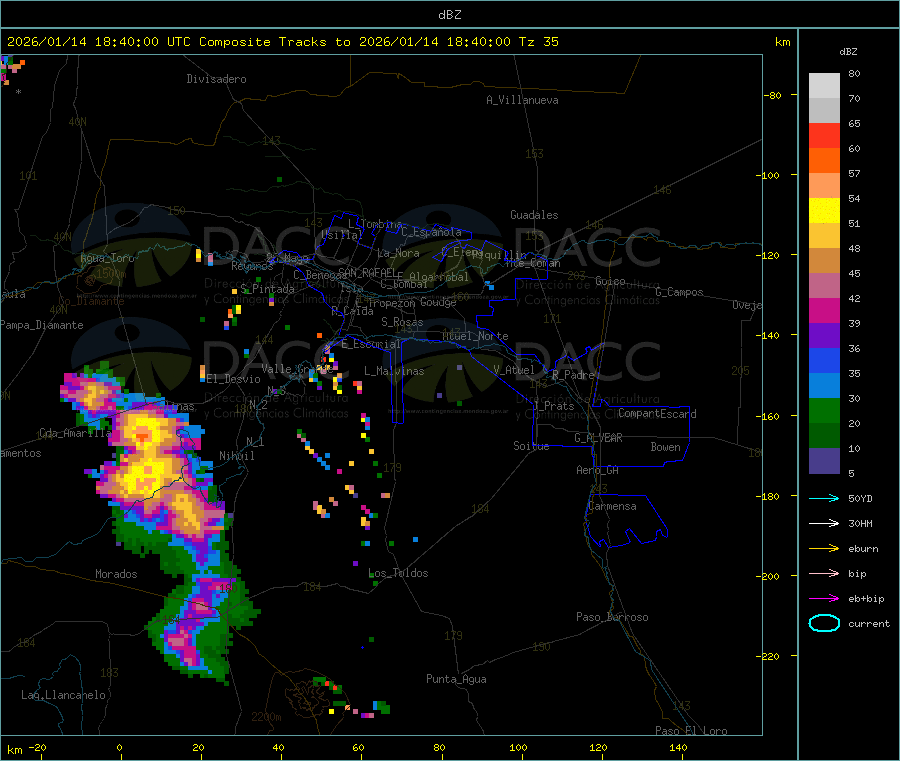
Task: Click the S_Pintada map label
Action: 267,289
